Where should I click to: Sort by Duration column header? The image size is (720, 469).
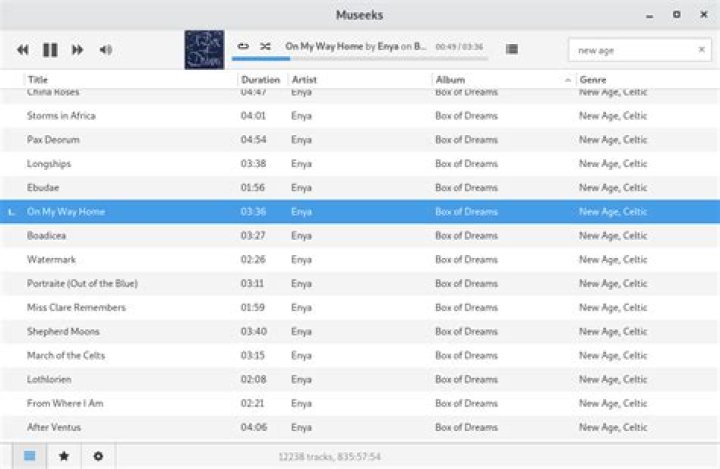pyautogui.click(x=260, y=79)
